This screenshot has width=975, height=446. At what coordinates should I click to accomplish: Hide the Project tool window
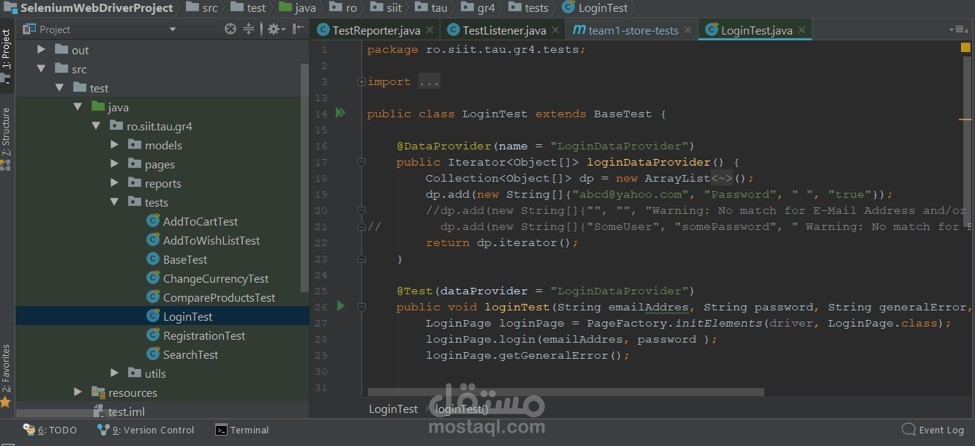pyautogui.click(x=299, y=29)
